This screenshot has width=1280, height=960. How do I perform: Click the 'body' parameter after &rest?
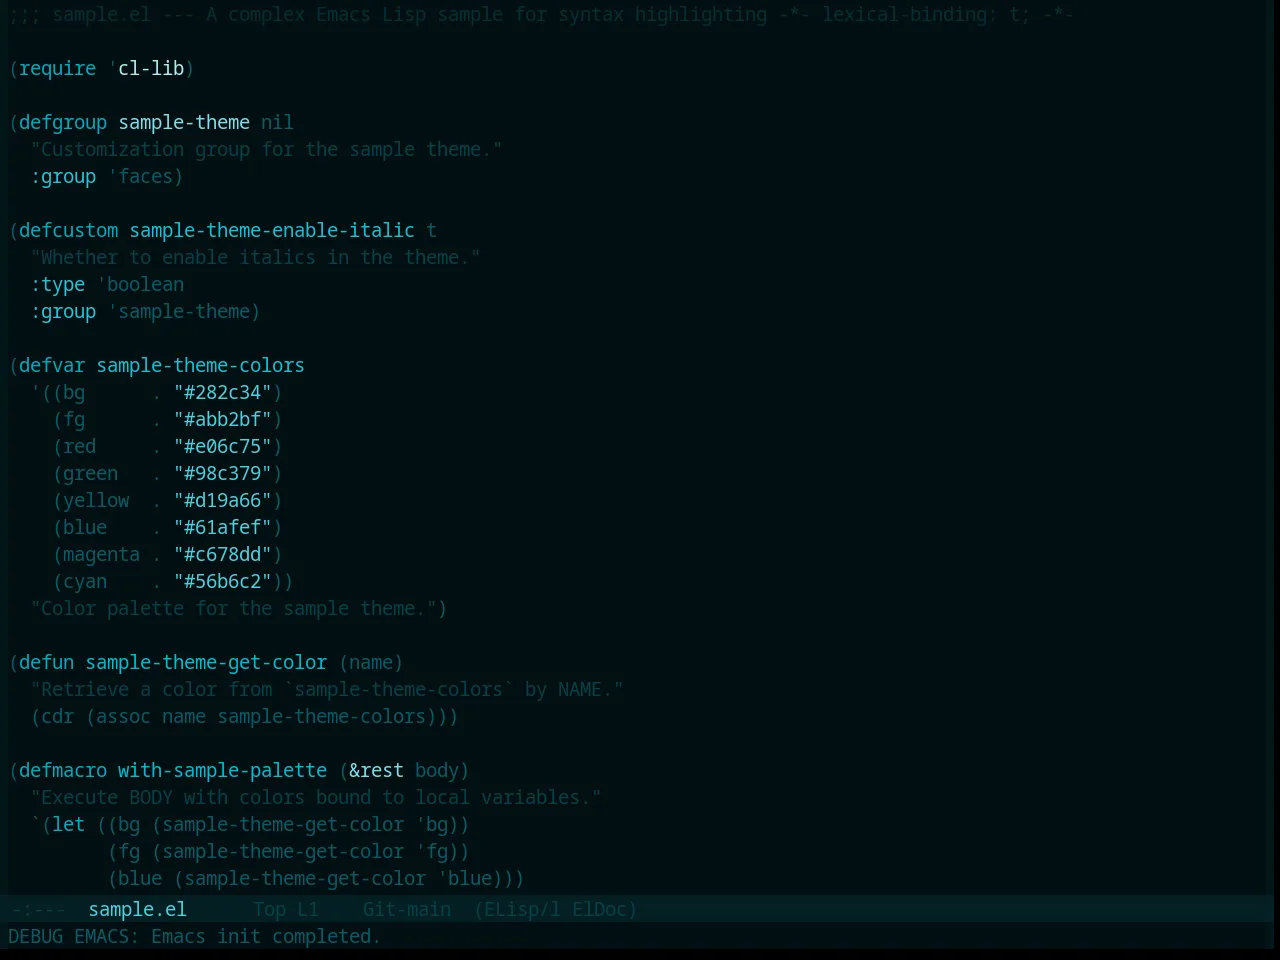point(436,770)
